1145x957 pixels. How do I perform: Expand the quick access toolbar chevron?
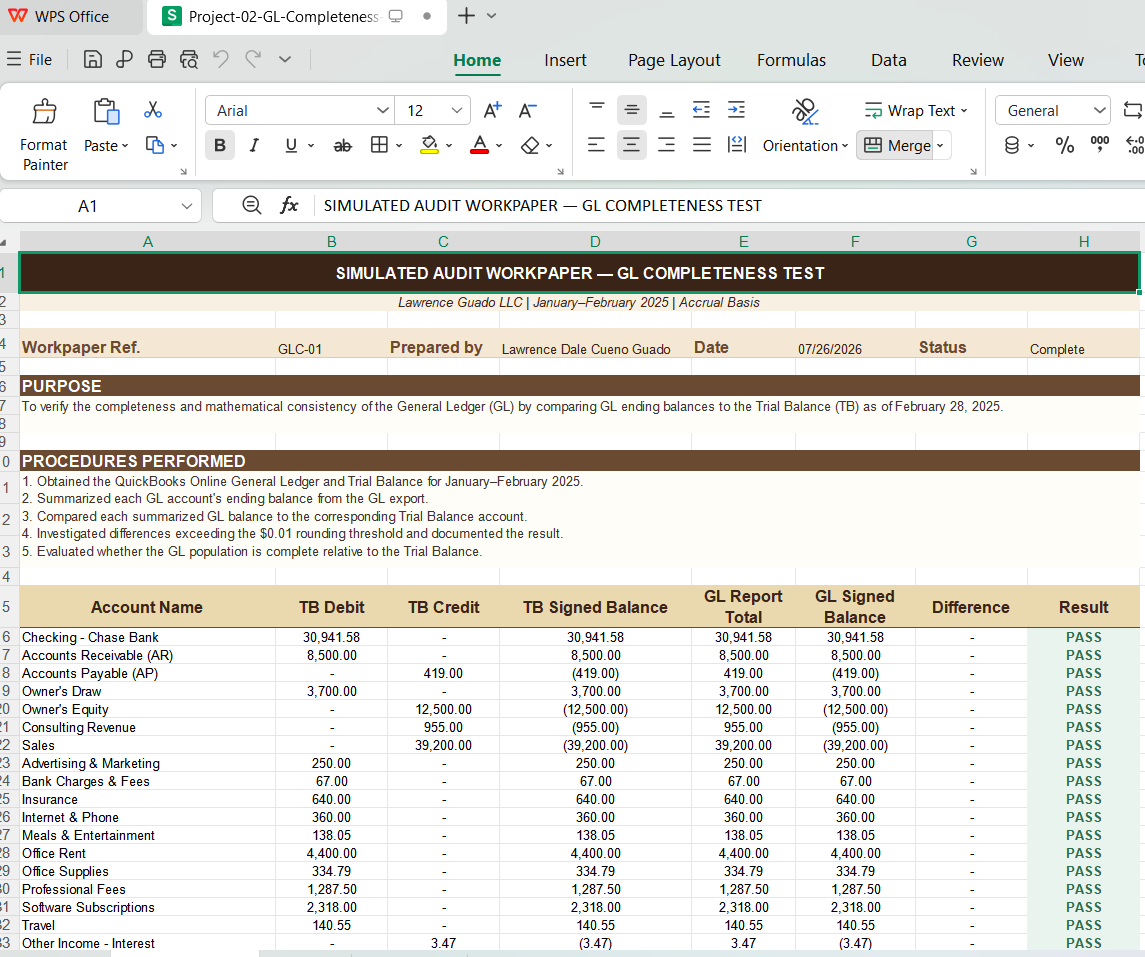pos(285,59)
